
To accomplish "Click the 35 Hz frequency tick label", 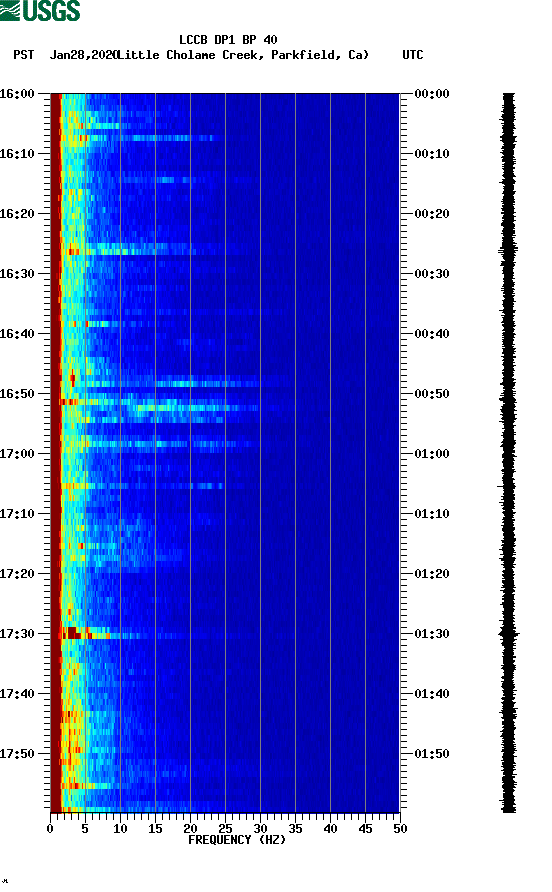I will [x=295, y=828].
